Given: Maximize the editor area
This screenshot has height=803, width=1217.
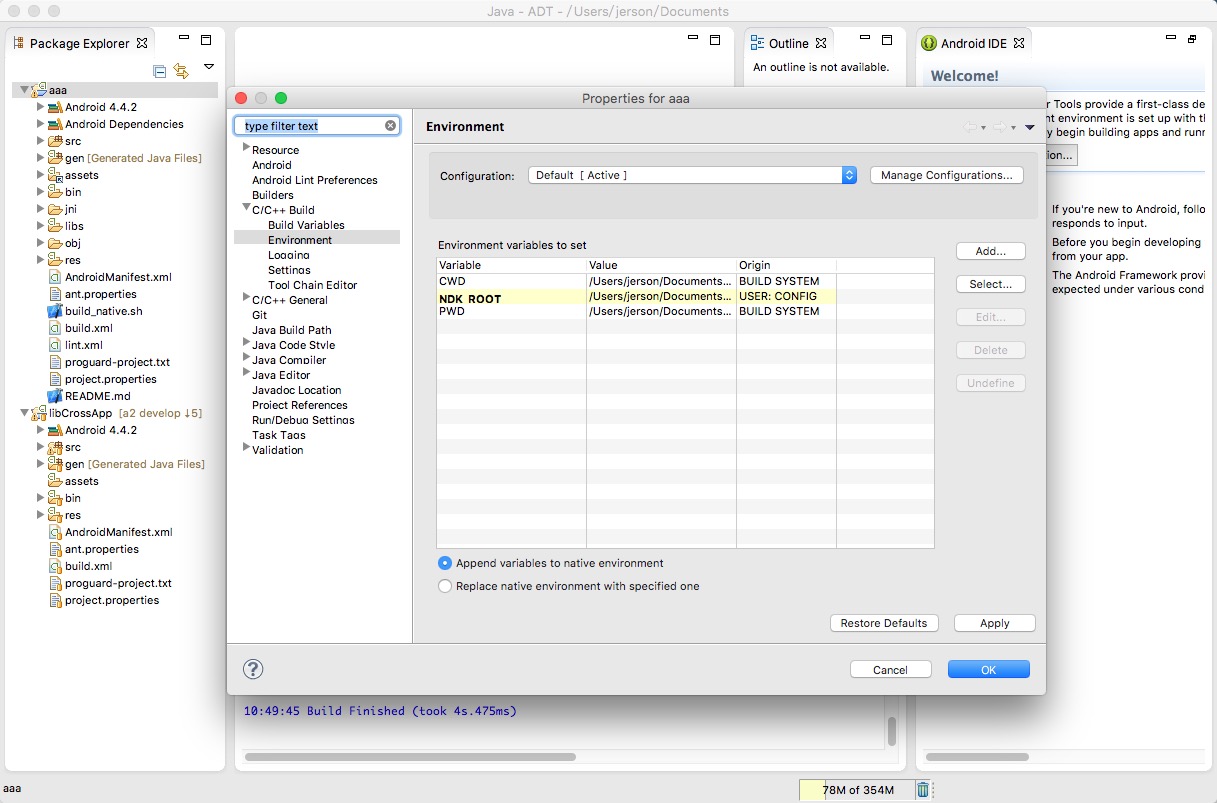Looking at the screenshot, I should [715, 40].
